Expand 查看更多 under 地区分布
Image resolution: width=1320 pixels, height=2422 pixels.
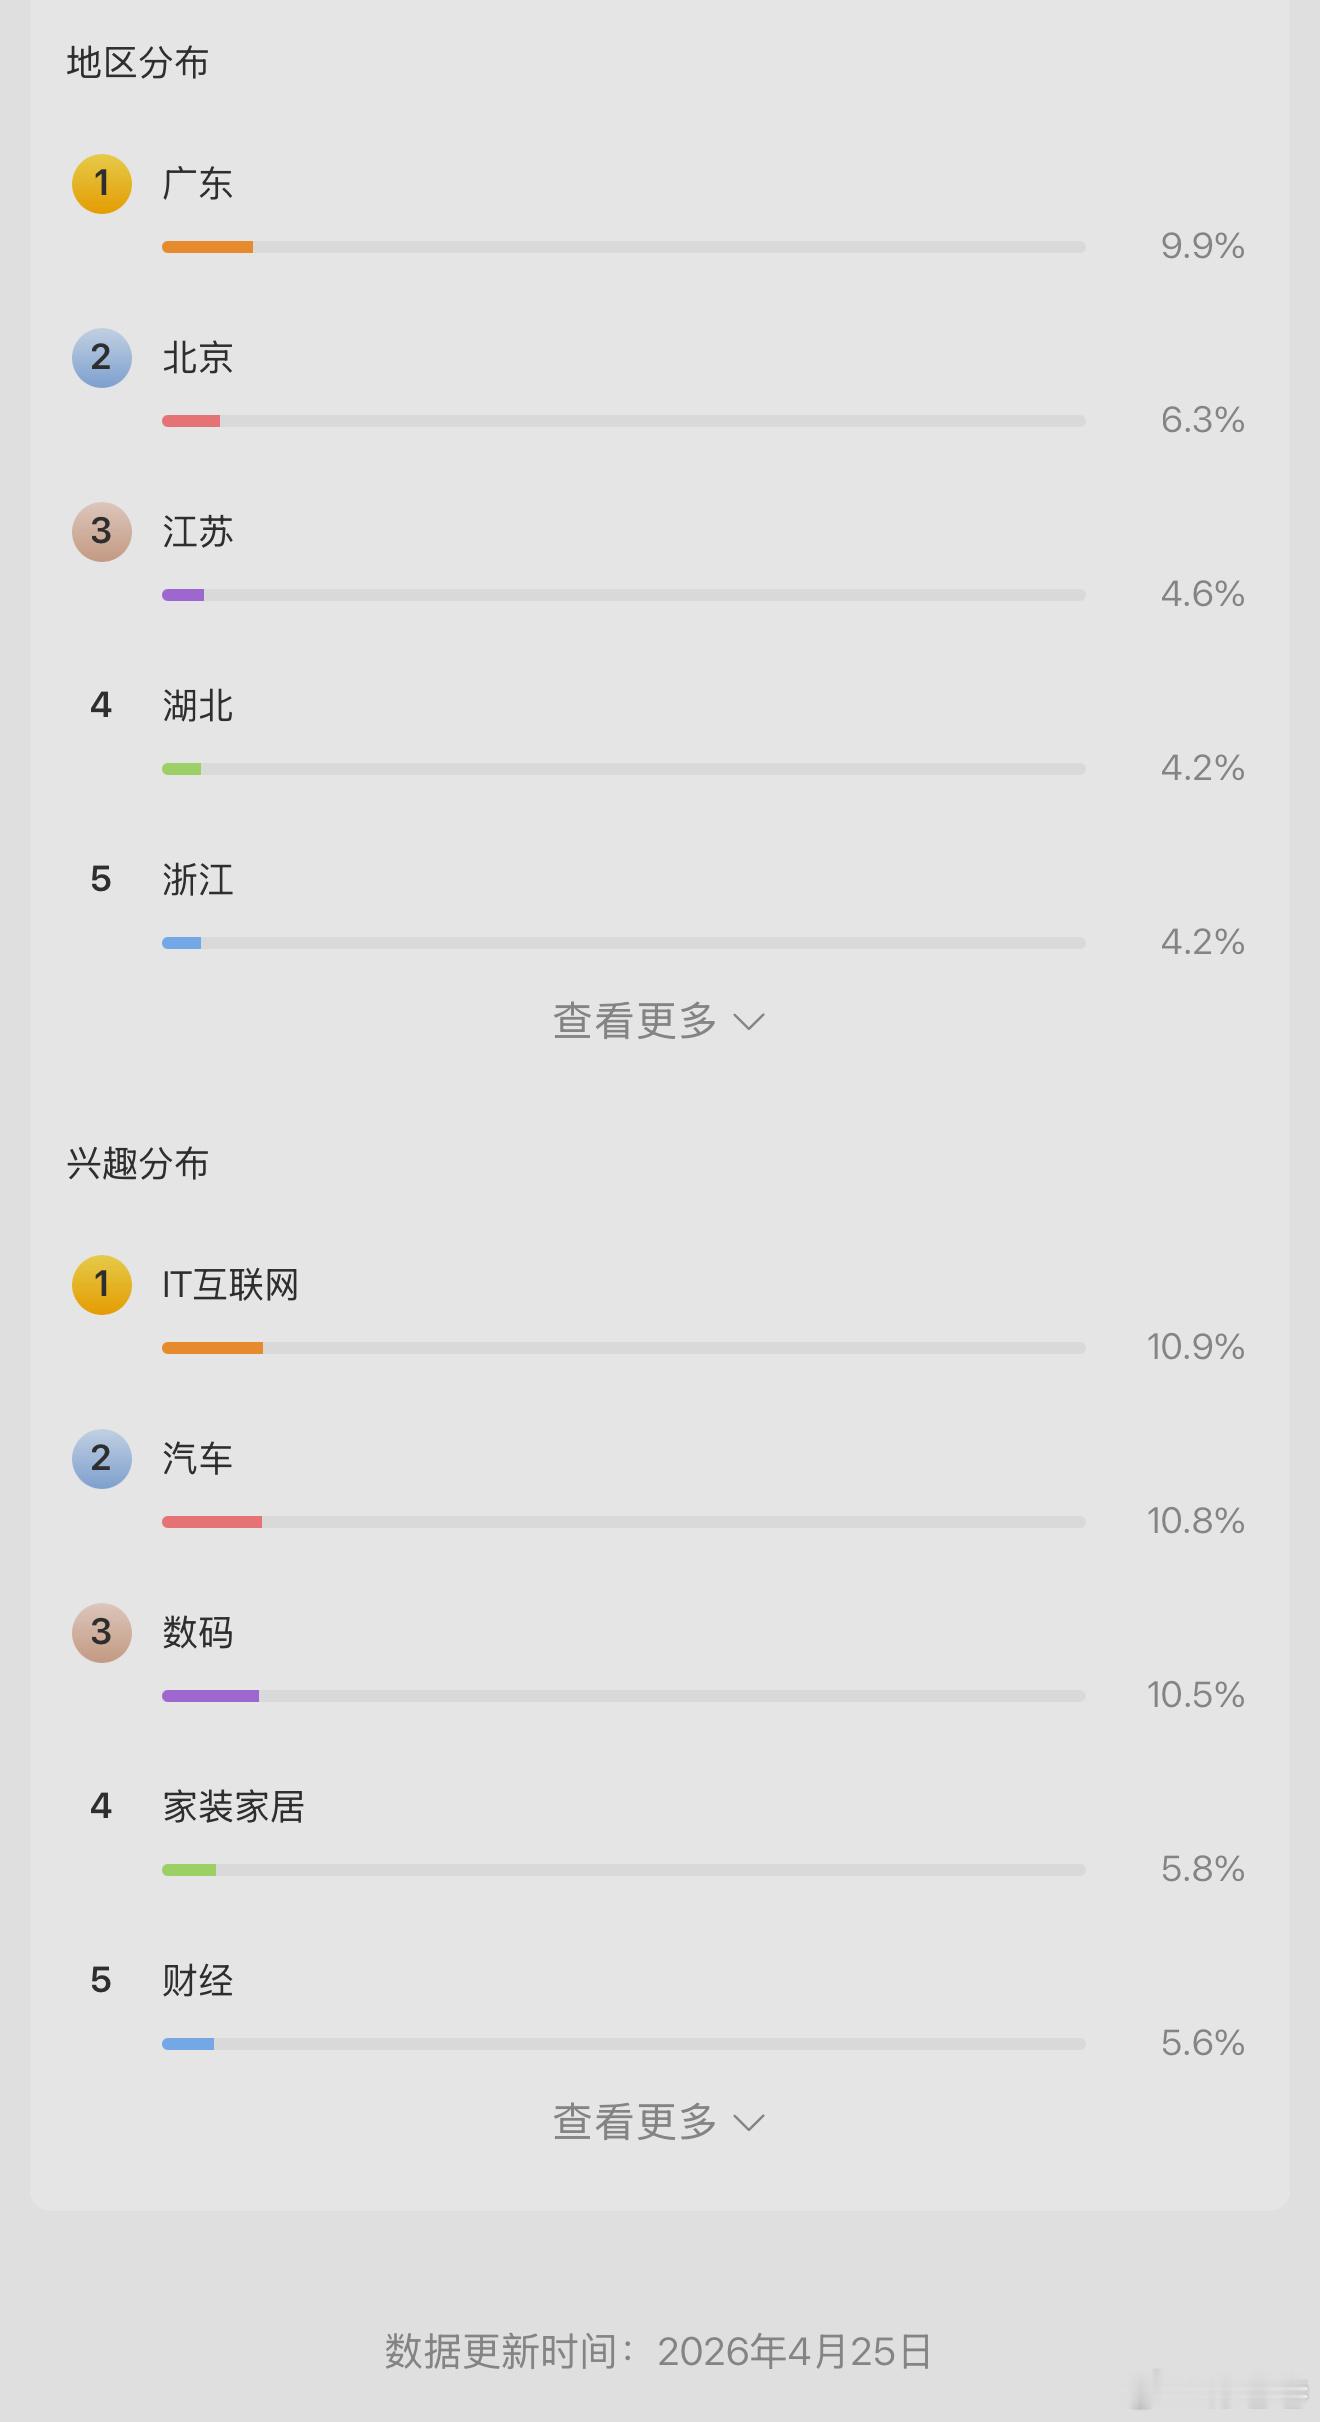point(659,1021)
